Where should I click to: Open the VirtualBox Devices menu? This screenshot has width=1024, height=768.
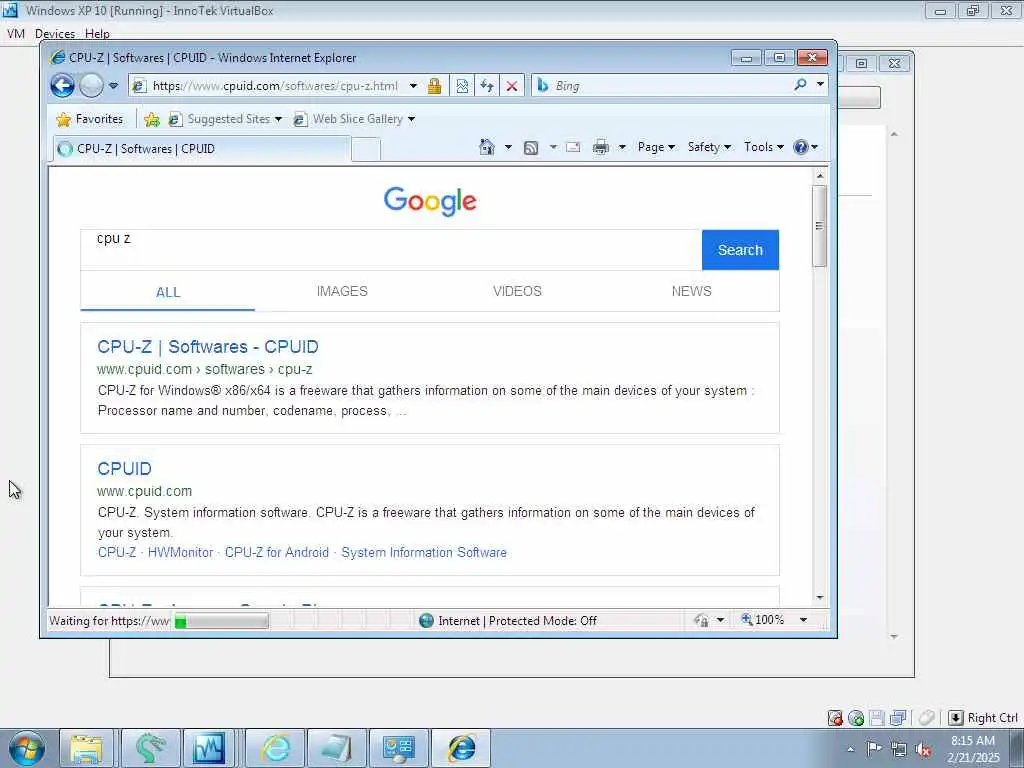click(x=55, y=33)
